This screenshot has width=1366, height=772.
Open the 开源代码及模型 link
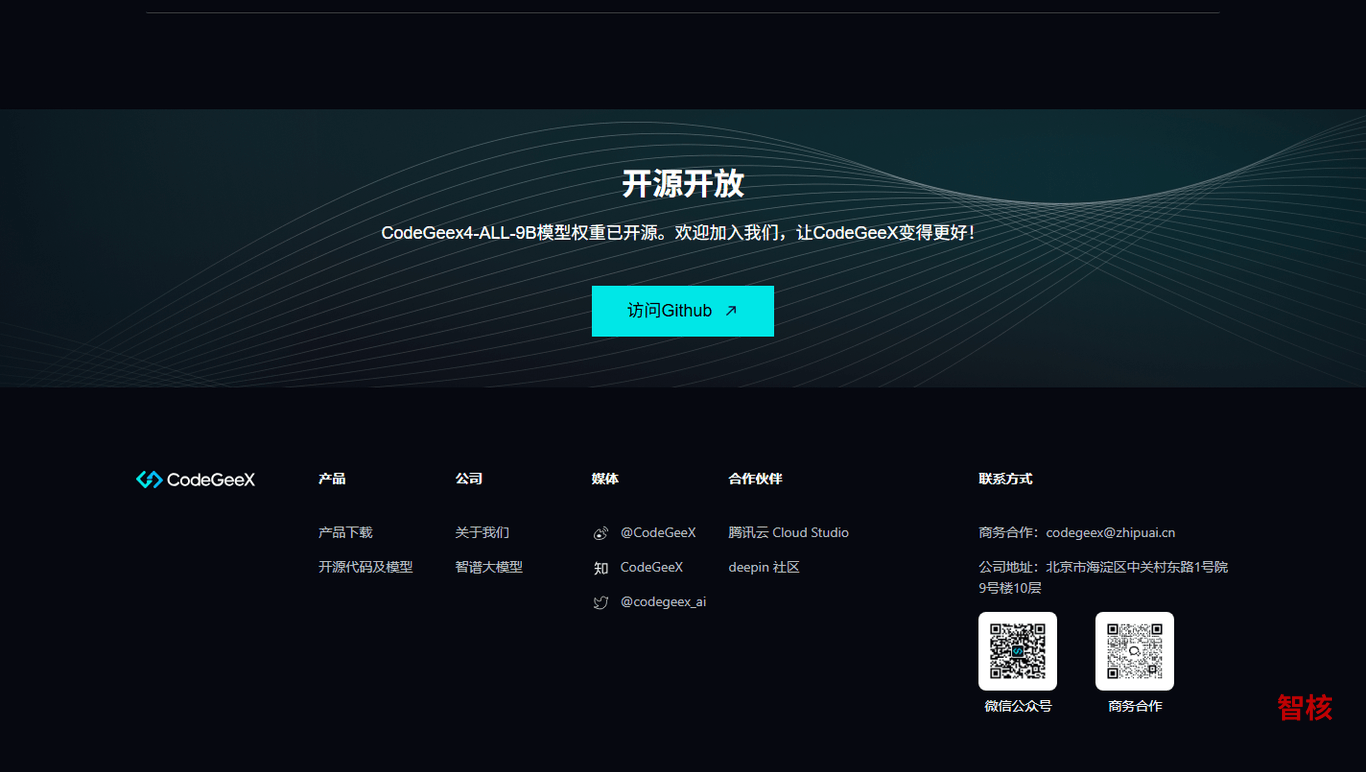[x=366, y=567]
